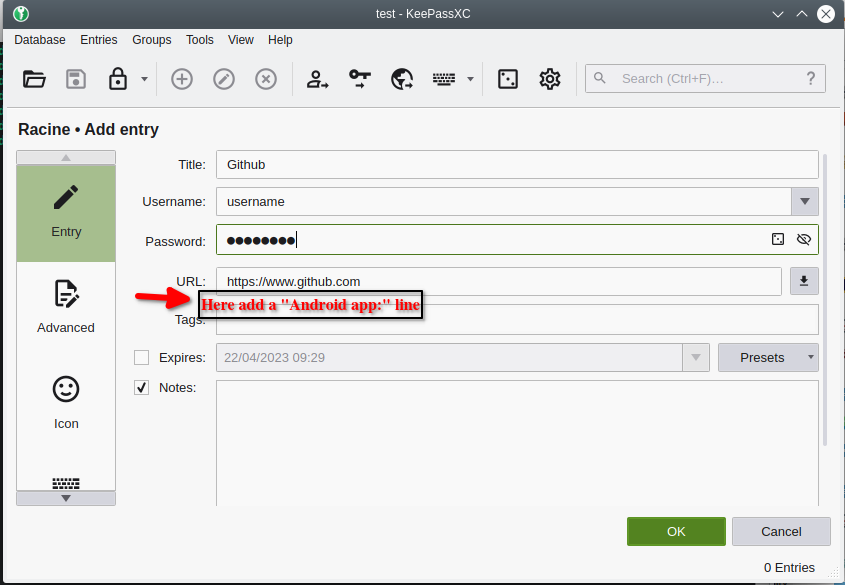Click the OK button
This screenshot has height=585, width=845.
point(676,531)
